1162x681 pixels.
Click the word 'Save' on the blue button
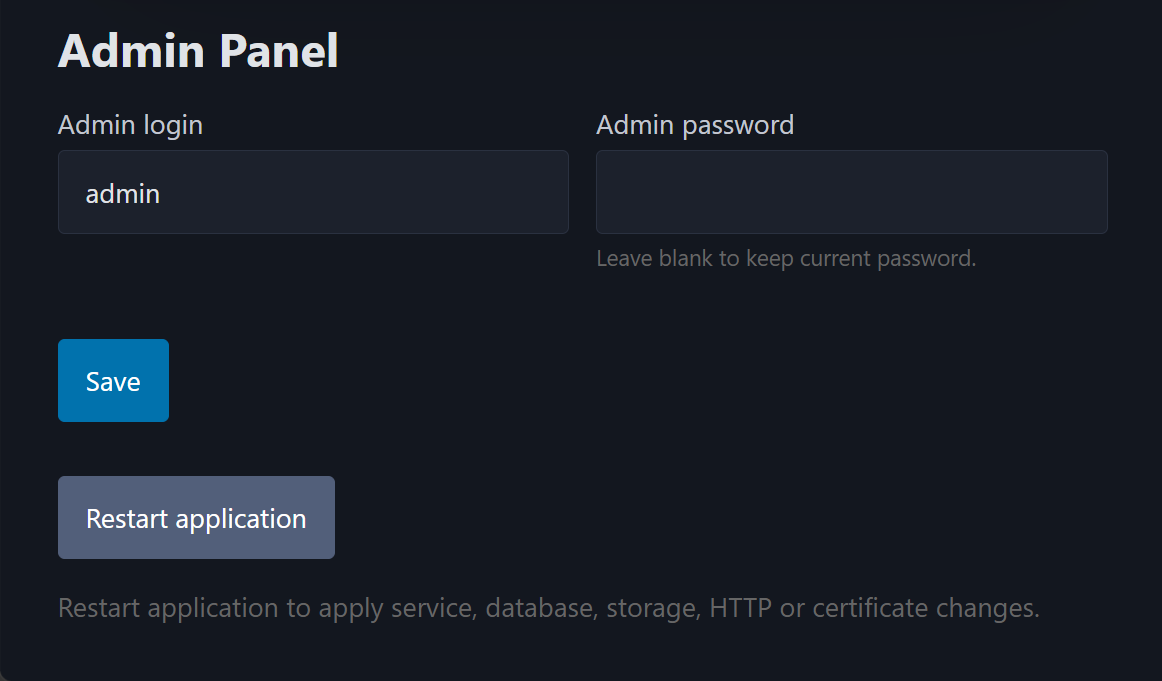[113, 382]
